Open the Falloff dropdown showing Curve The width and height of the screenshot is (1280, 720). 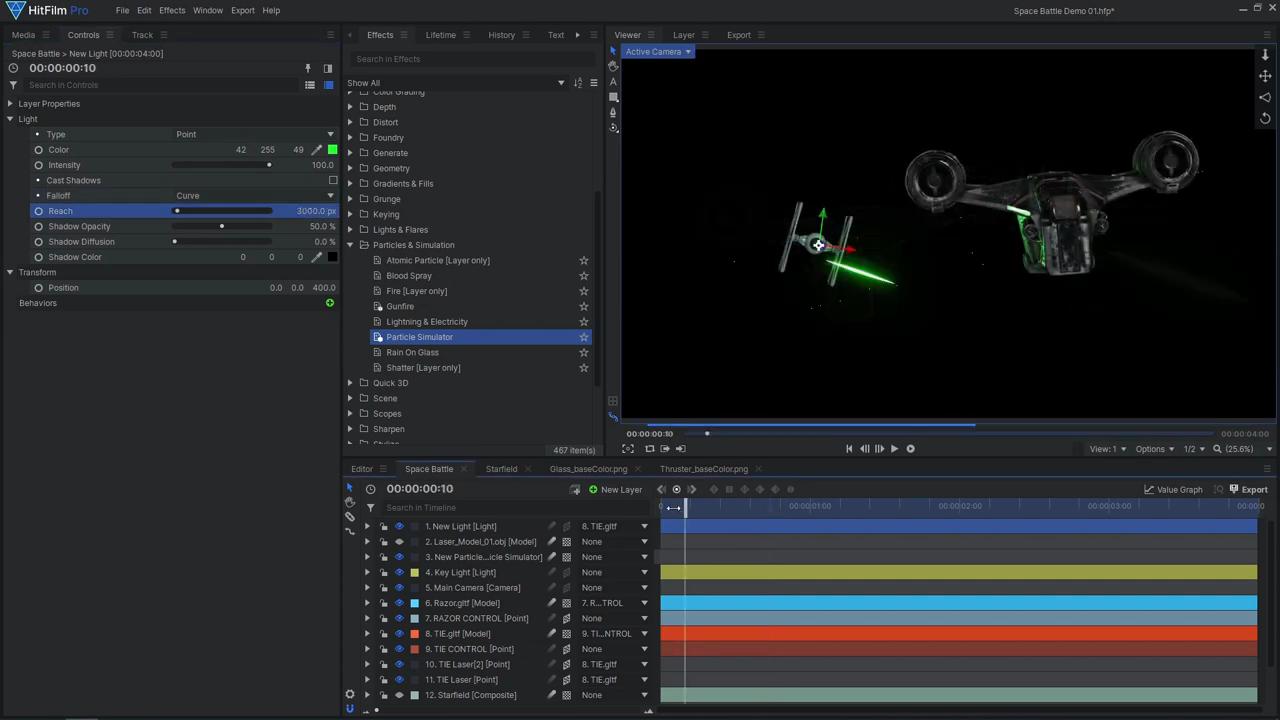tap(254, 196)
